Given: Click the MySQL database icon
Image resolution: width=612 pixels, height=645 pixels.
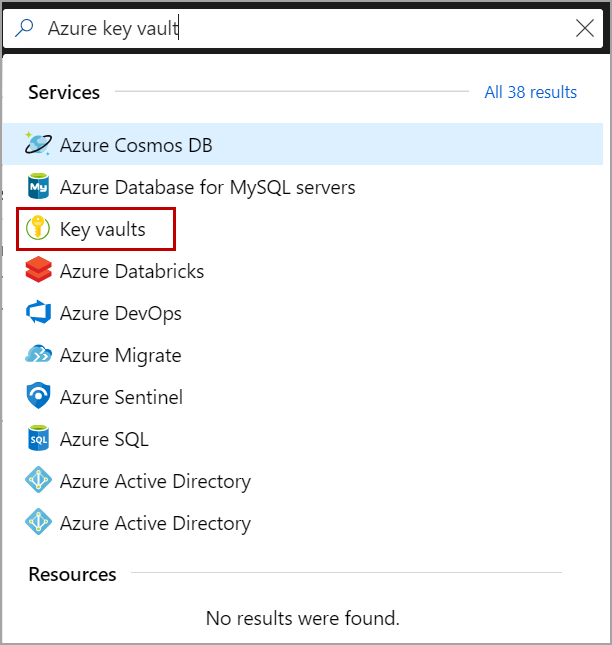Looking at the screenshot, I should [x=39, y=187].
